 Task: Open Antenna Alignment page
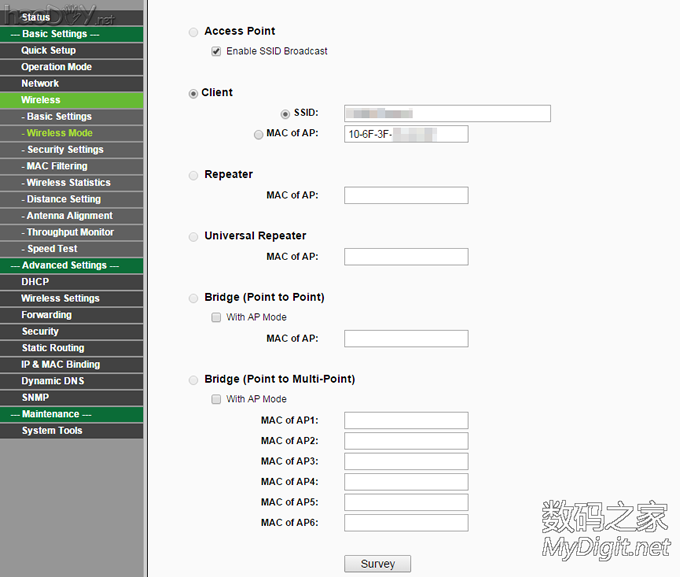pyautogui.click(x=69, y=215)
